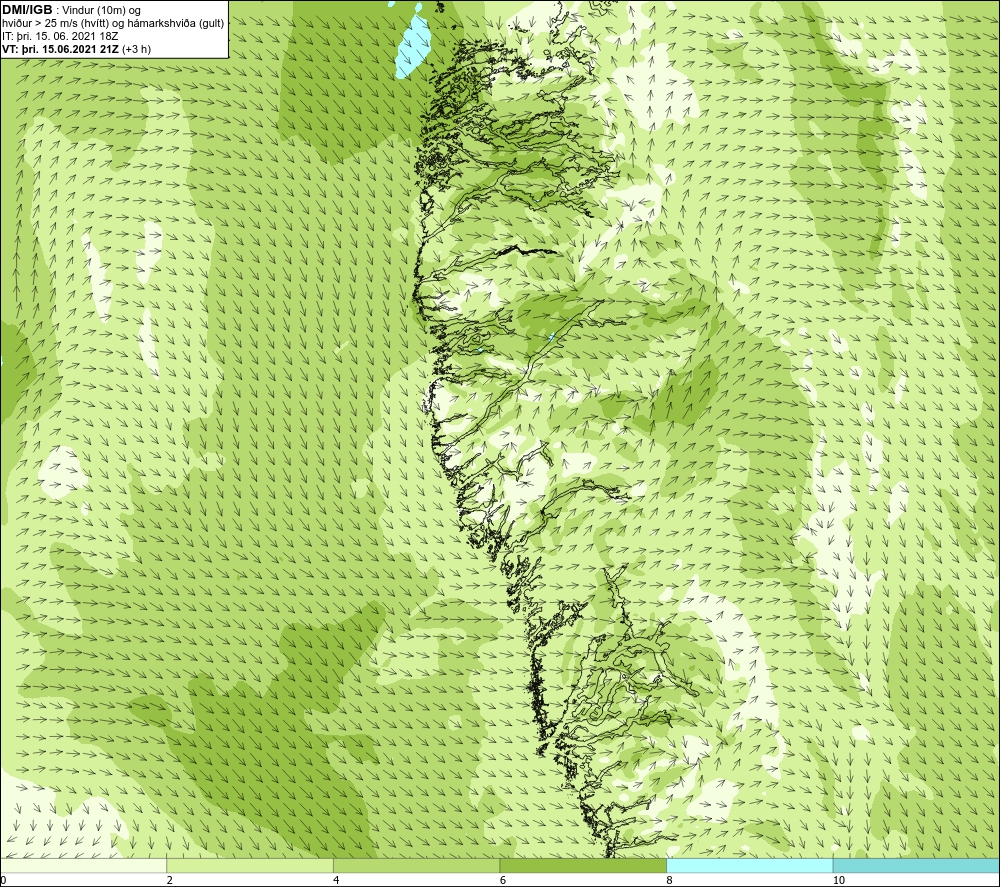The height and width of the screenshot is (887, 1000).
Task: Click the teal legend swatch above 10 m/s
Action: point(916,865)
